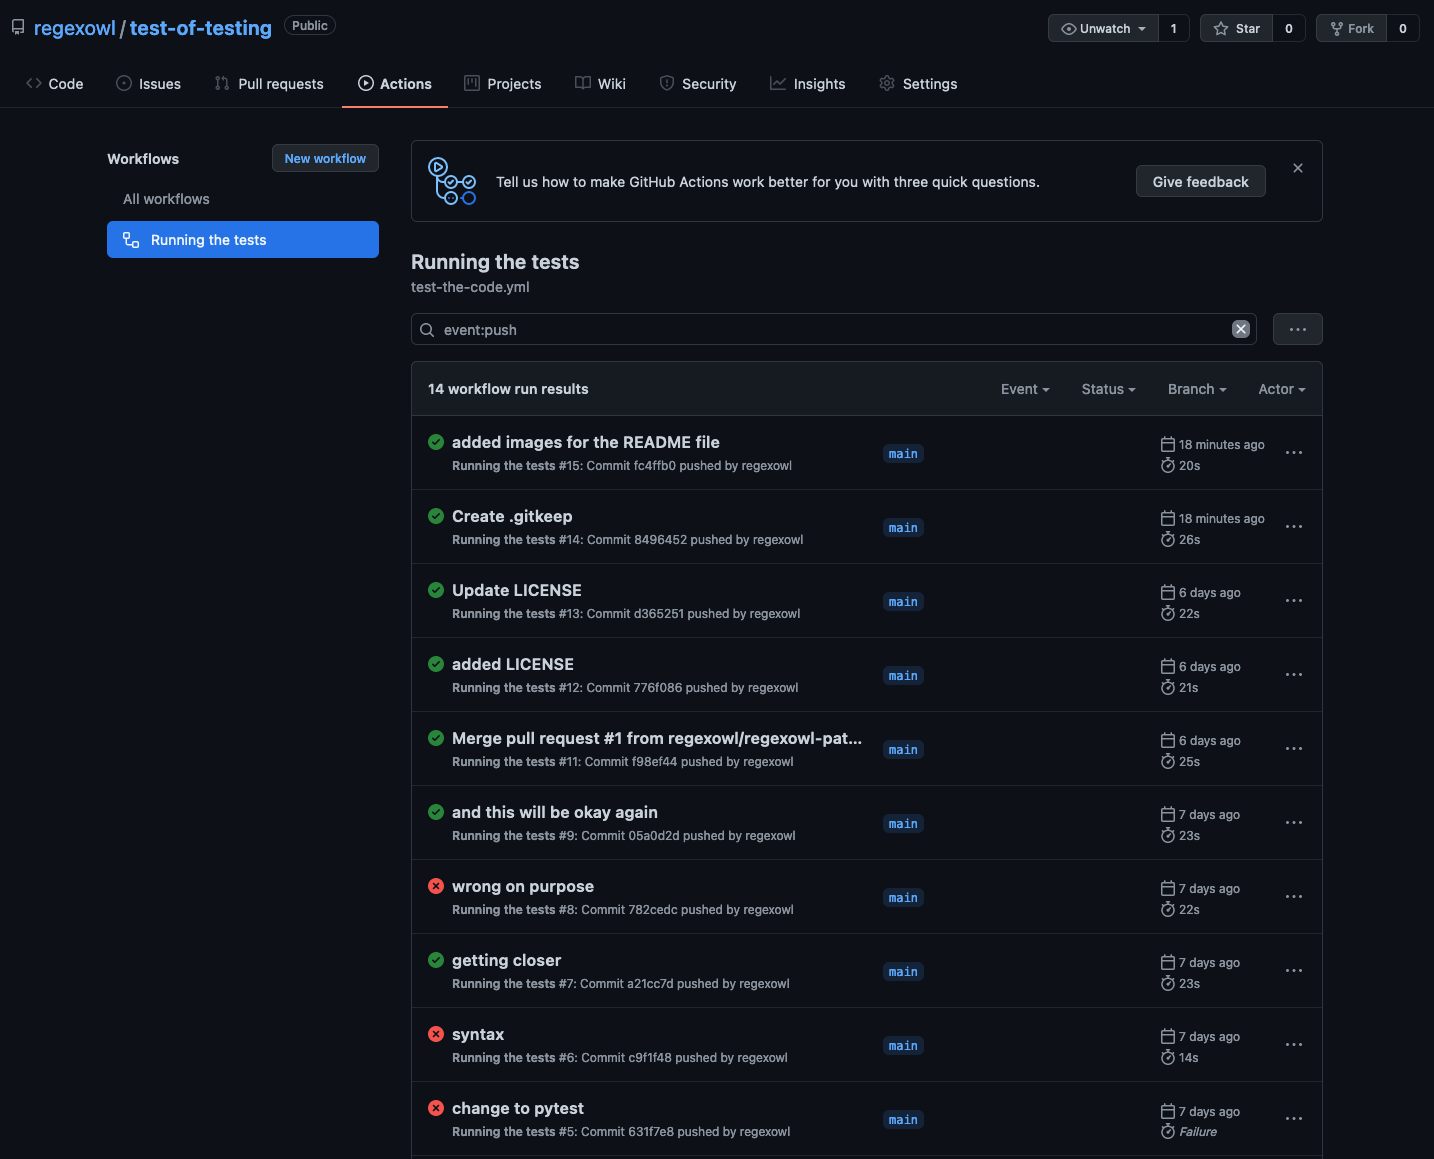The height and width of the screenshot is (1159, 1434).
Task: Click the watchers count of 1
Action: point(1174,28)
